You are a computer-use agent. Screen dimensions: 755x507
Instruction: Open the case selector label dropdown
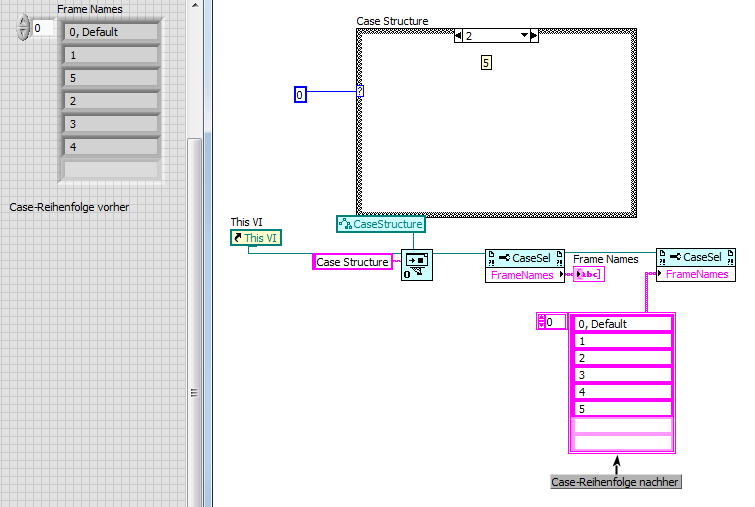coord(524,35)
